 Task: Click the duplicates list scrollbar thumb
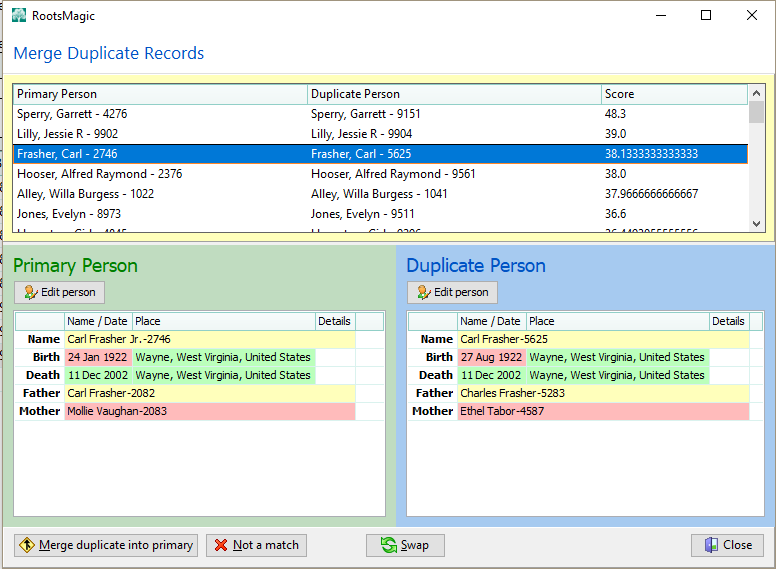pos(756,112)
